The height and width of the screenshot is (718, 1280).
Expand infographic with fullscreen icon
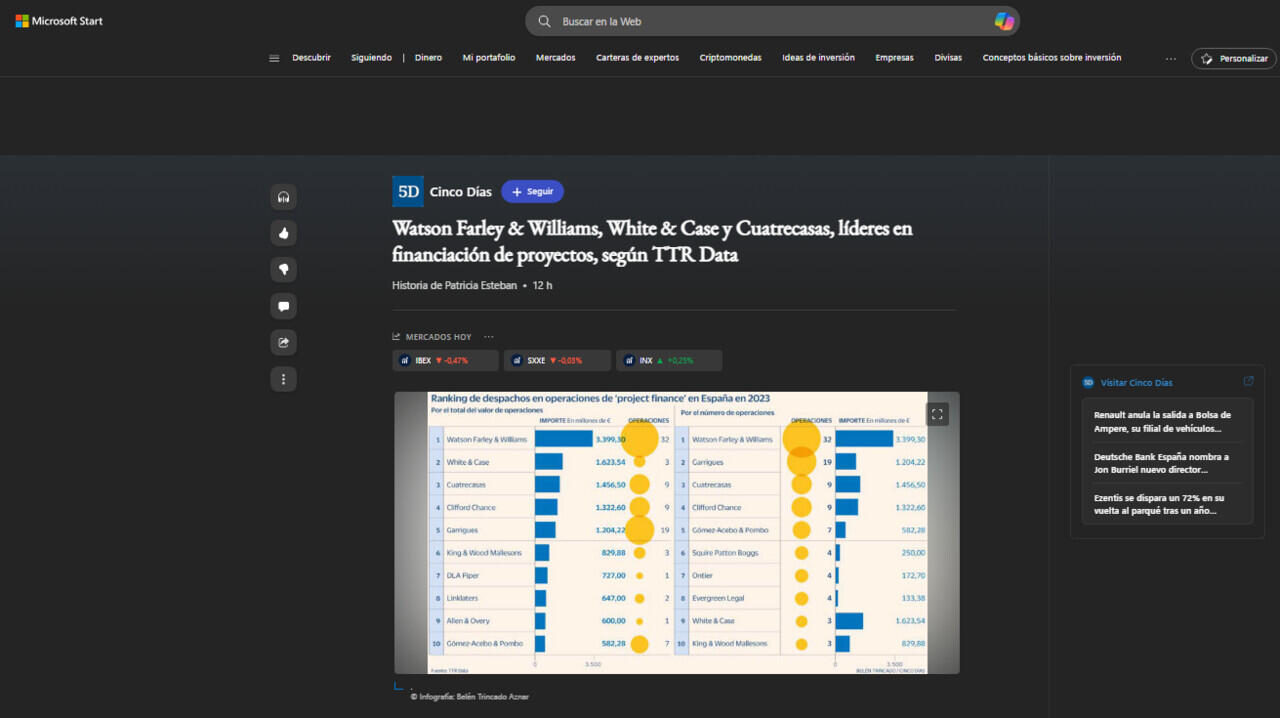coord(937,414)
